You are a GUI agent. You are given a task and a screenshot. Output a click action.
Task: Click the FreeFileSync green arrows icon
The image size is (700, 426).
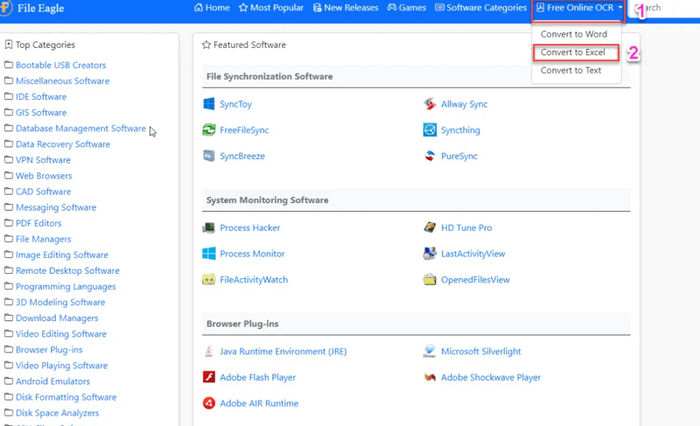(208, 130)
